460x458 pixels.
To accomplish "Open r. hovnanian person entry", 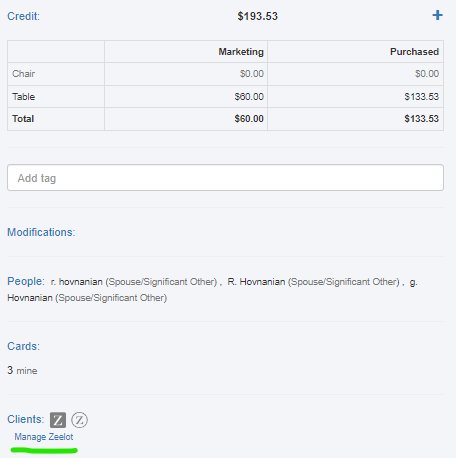I will pos(77,282).
